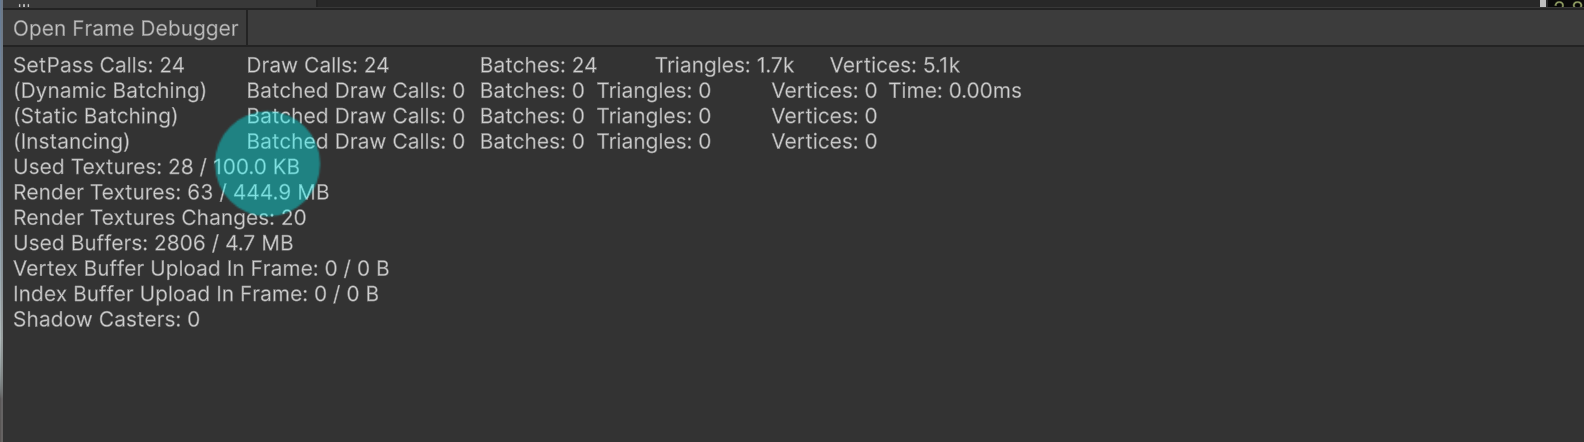Click the Time: 0.00ms value
This screenshot has height=442, width=1584.
click(954, 91)
